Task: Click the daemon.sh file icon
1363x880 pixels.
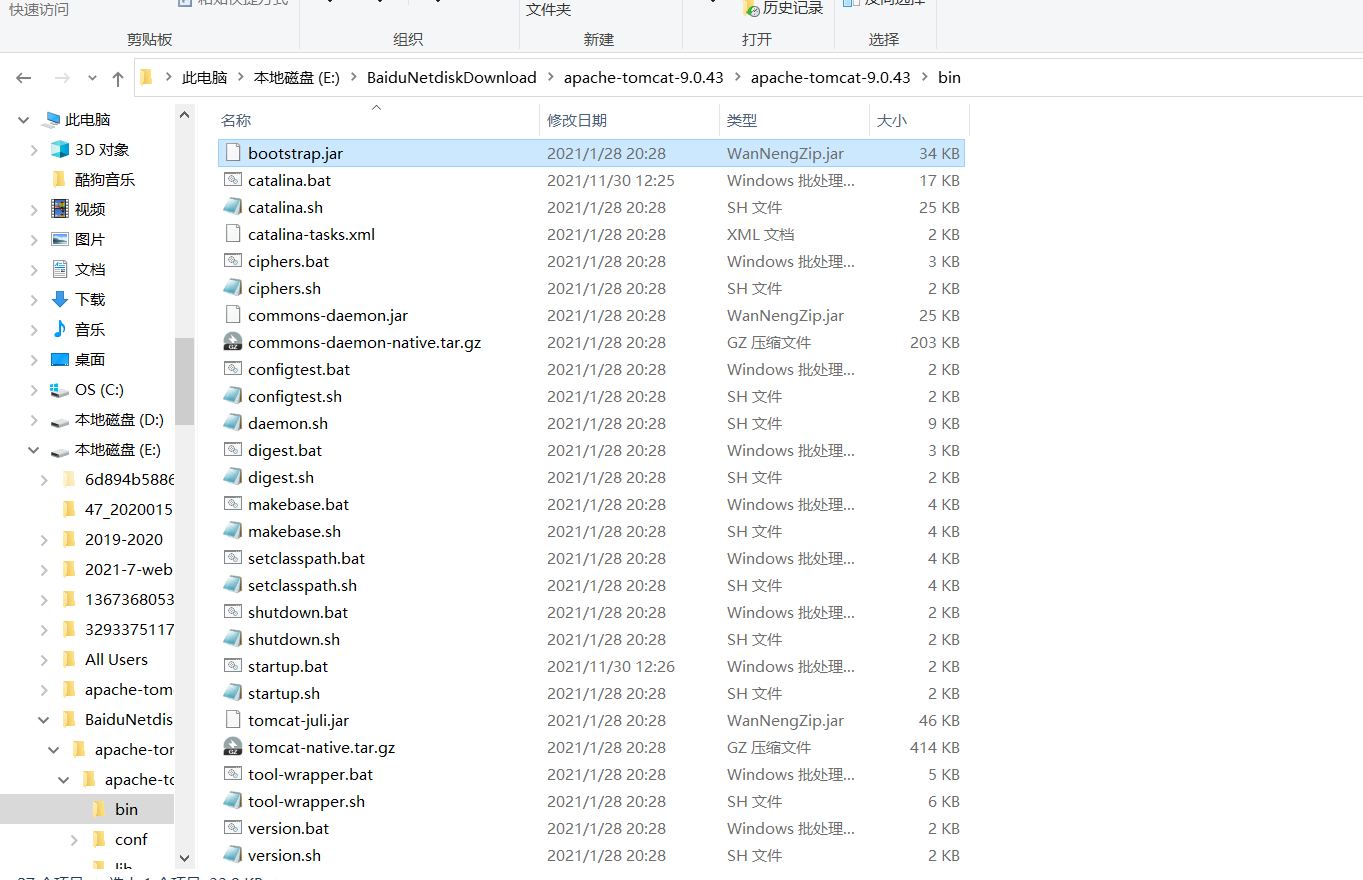Action: pos(232,423)
